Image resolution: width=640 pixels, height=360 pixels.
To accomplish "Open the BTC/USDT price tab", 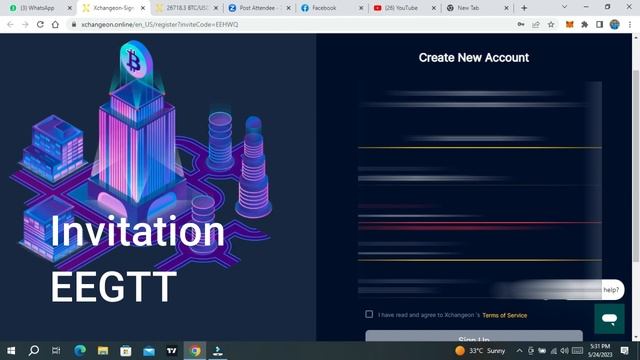I will 187,8.
